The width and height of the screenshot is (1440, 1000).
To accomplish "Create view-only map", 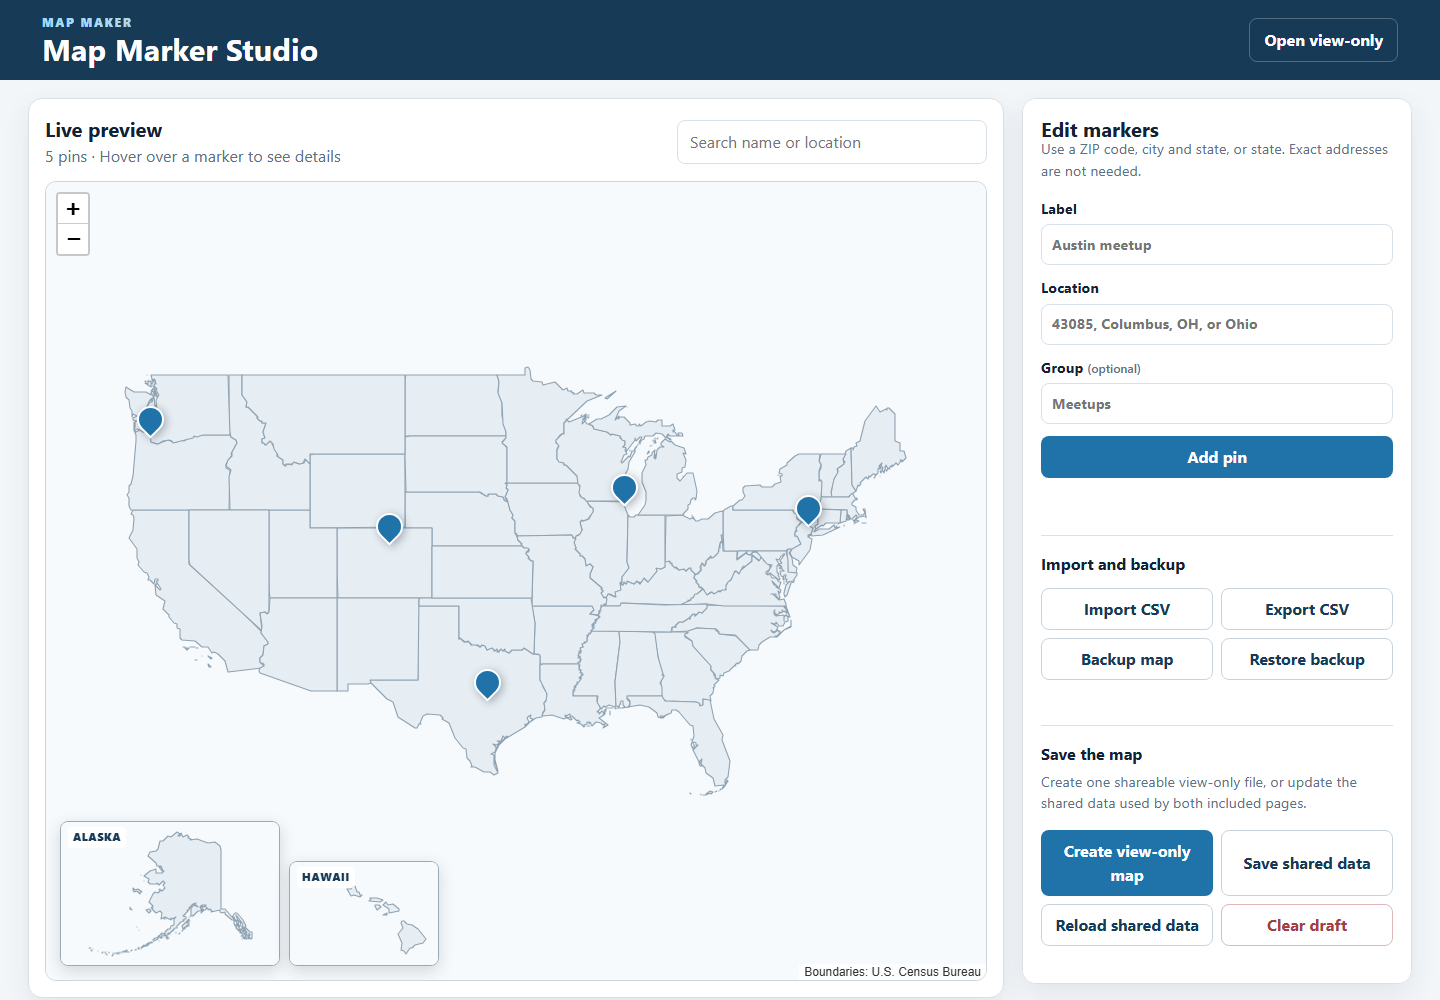I will click(1127, 863).
